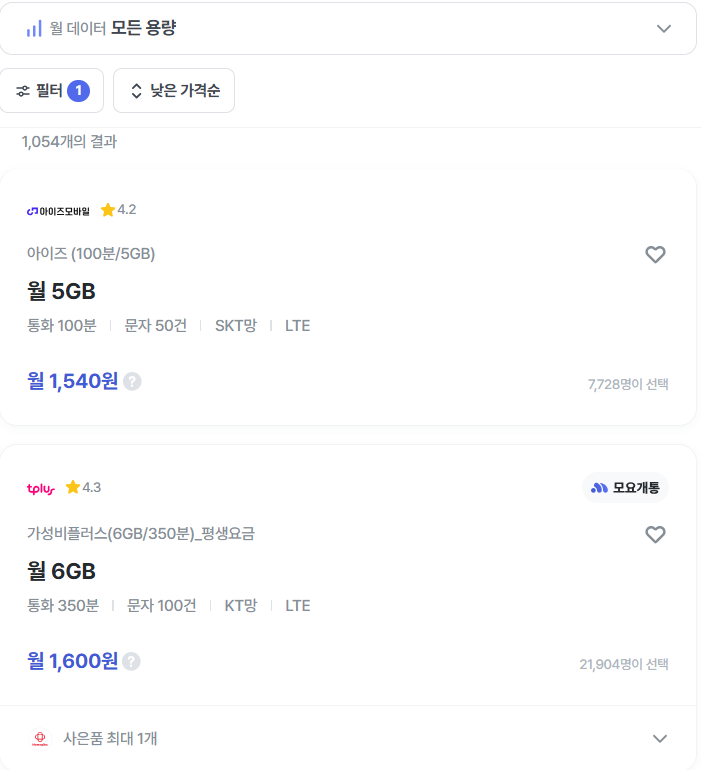Open the 필터 button
The image size is (701, 770).
click(x=52, y=91)
